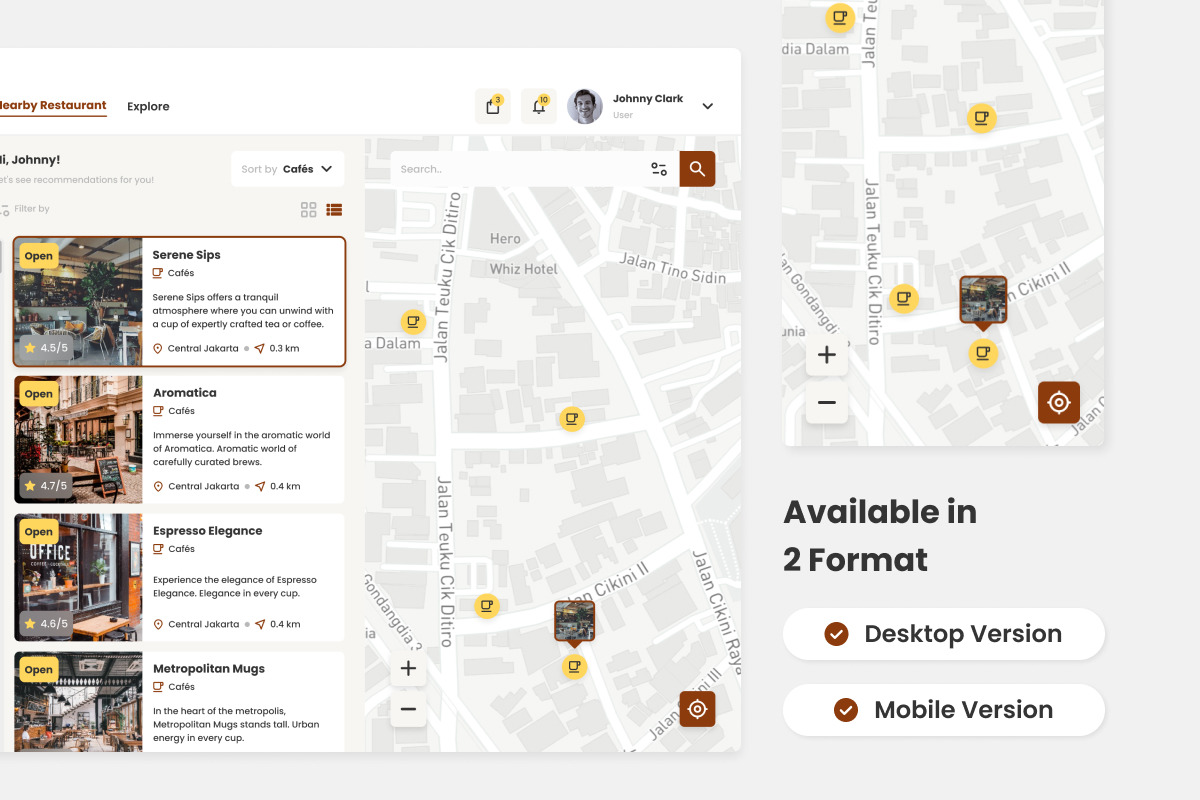This screenshot has height=800, width=1200.
Task: Expand the Johnny Clark account dropdown chevron
Action: pyautogui.click(x=708, y=106)
